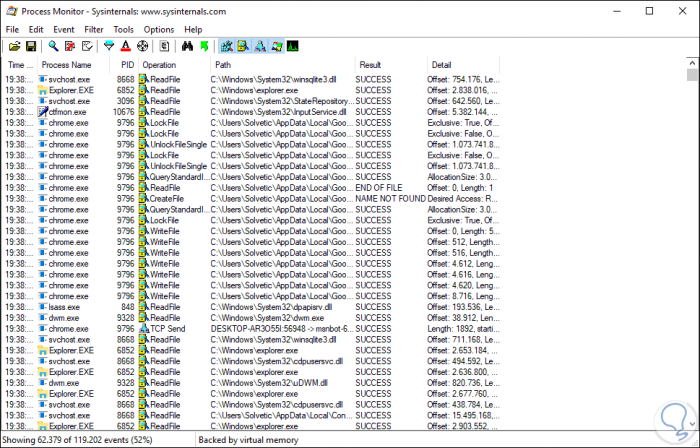Toggle Show Network Activity icon

coord(260,46)
